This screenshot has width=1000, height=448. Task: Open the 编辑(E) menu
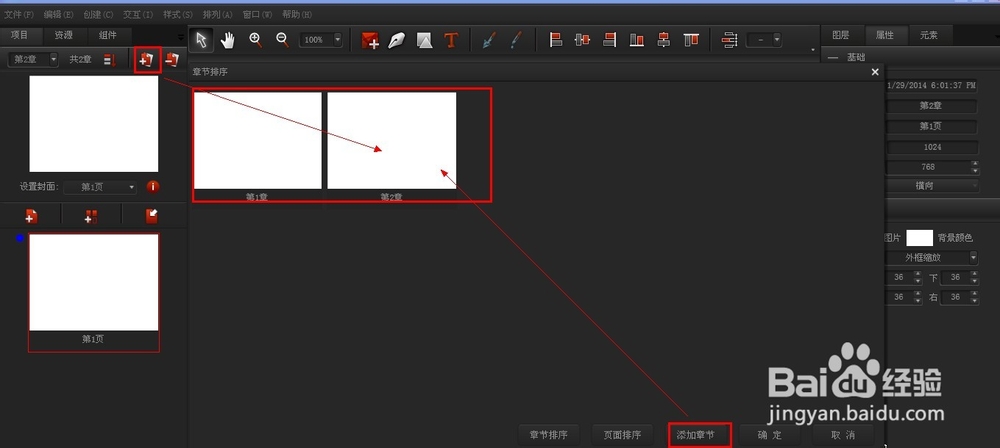[59, 14]
